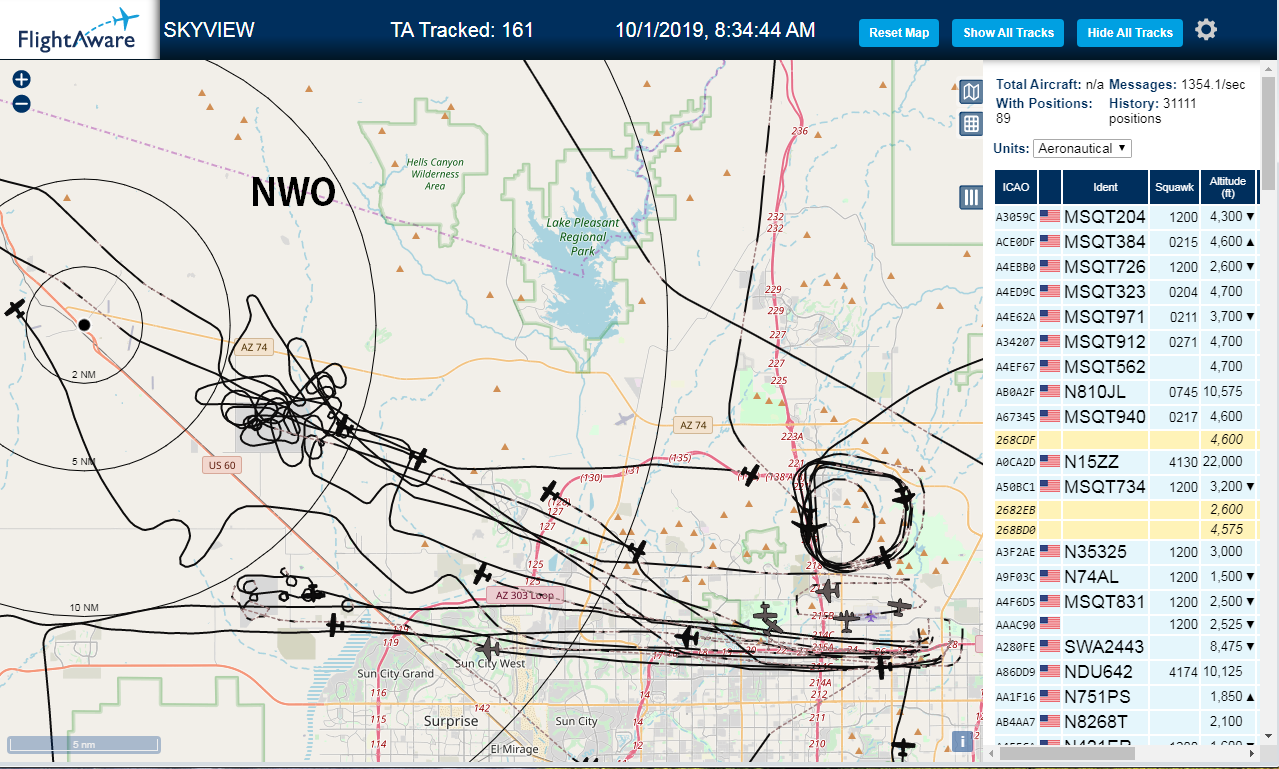Select the MSQT831 aircraft row
This screenshot has height=769, width=1279.
pos(1125,601)
